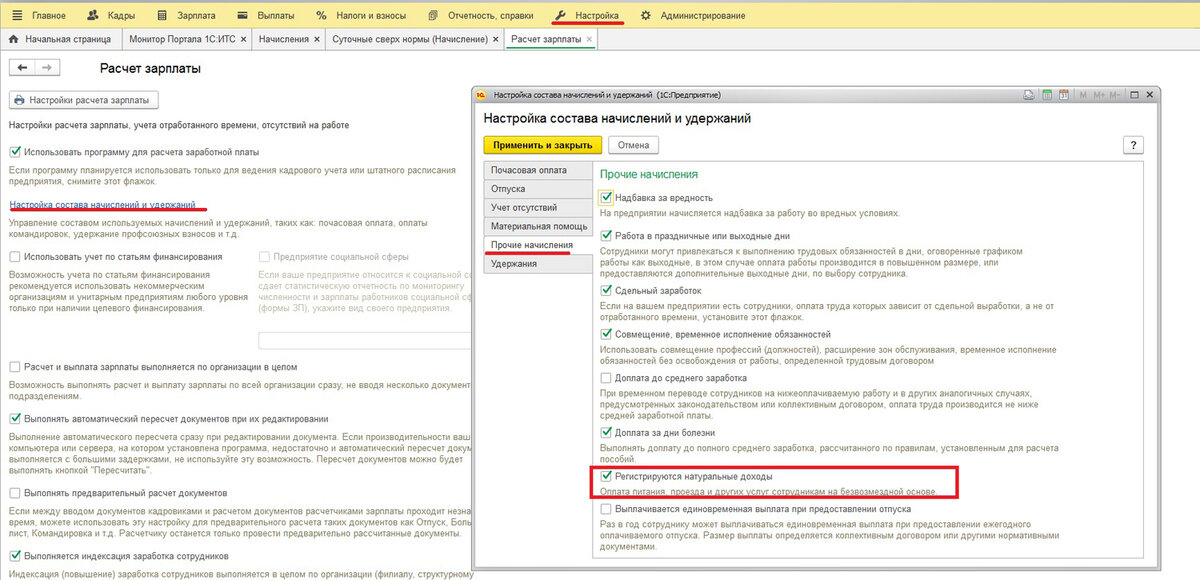The width and height of the screenshot is (1200, 580).
Task: Open Настройки расчета зарплаты button
Action: [84, 100]
